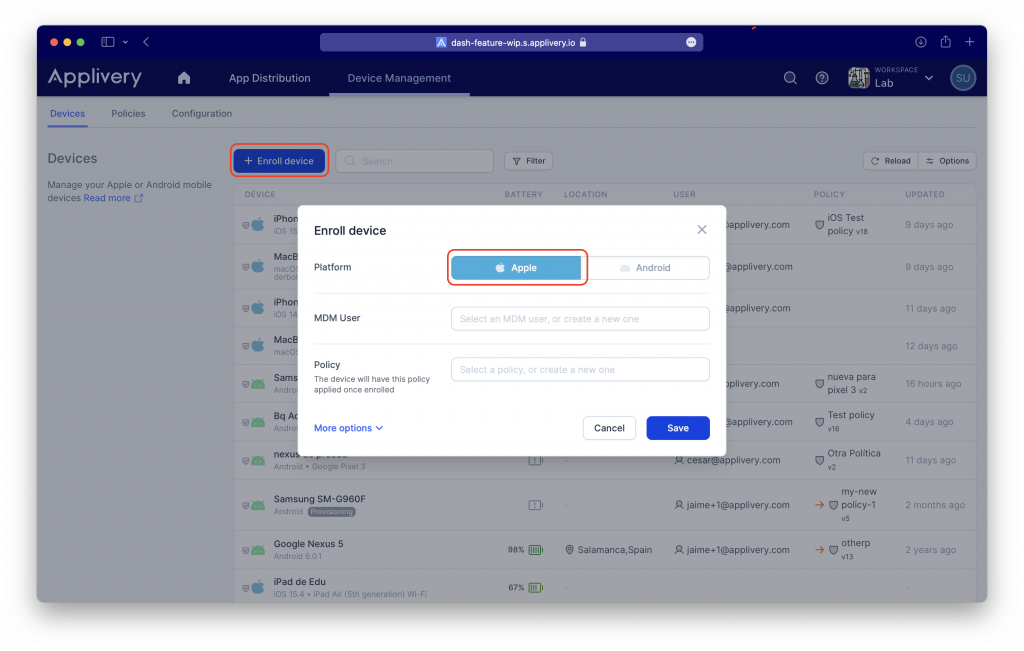The width and height of the screenshot is (1024, 651).
Task: Click the DEVICE column header
Action: [x=260, y=195]
